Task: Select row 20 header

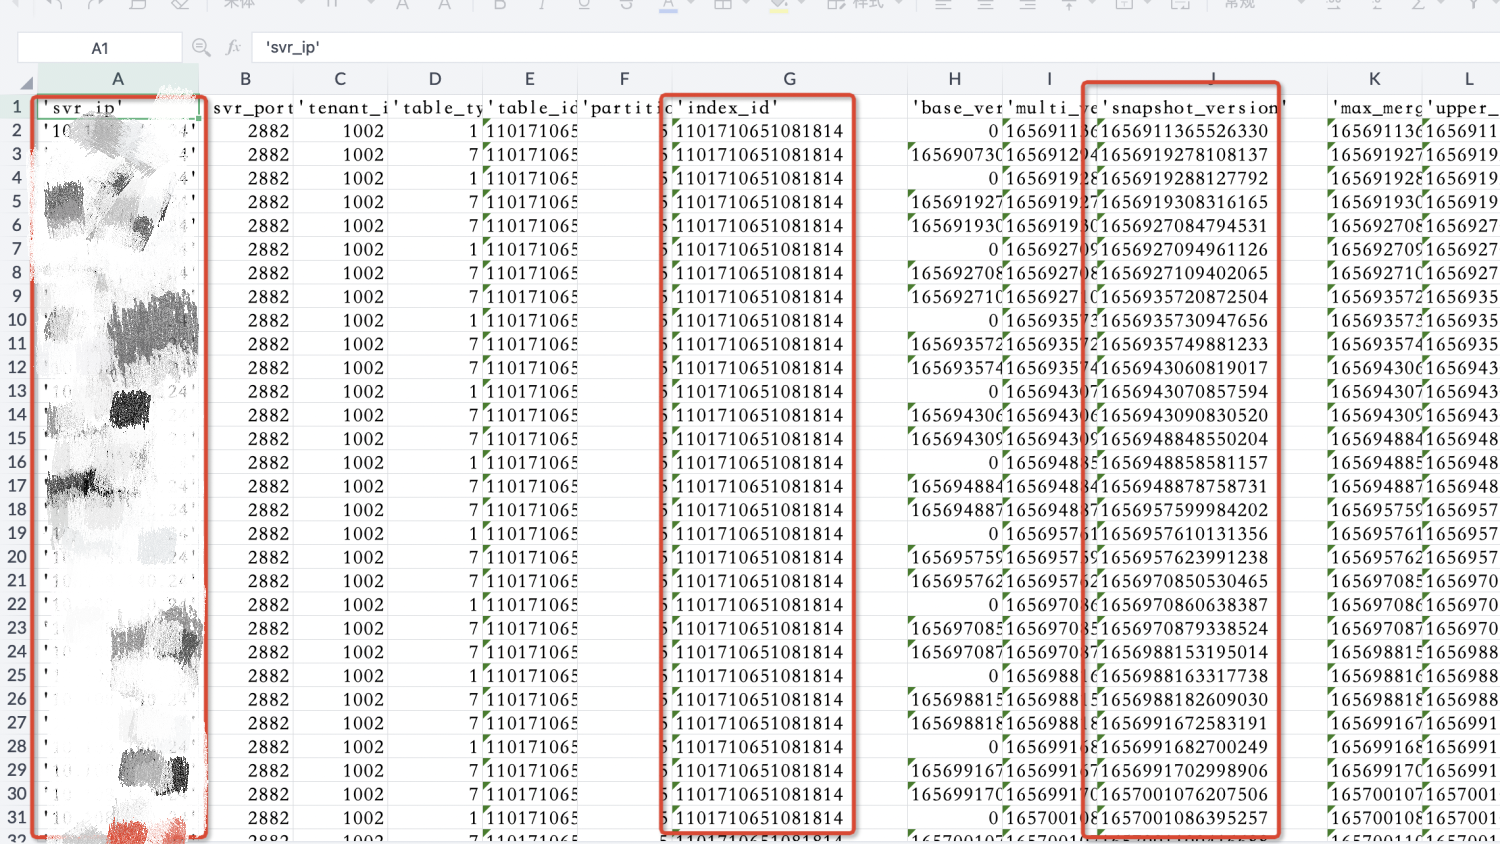Action: pyautogui.click(x=17, y=557)
